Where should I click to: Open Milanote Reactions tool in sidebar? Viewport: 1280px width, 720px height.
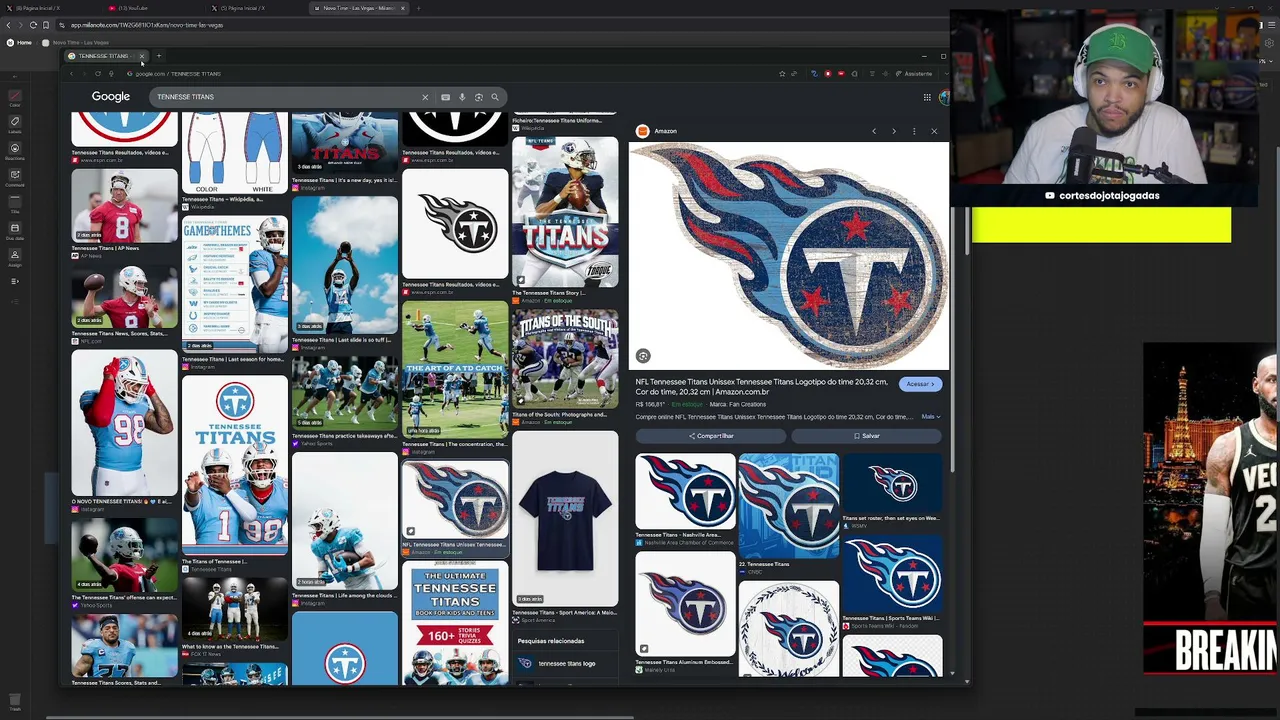pos(15,150)
